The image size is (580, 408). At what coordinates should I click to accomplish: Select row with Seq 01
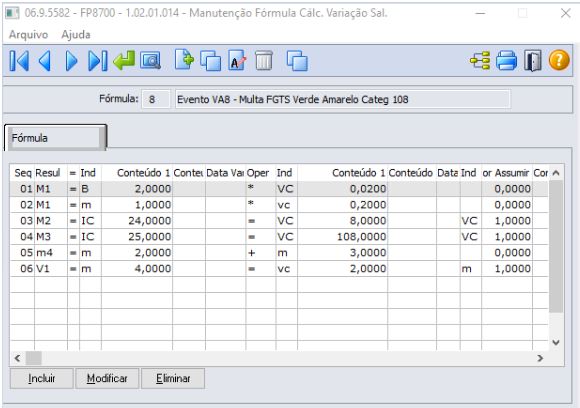pos(279,189)
